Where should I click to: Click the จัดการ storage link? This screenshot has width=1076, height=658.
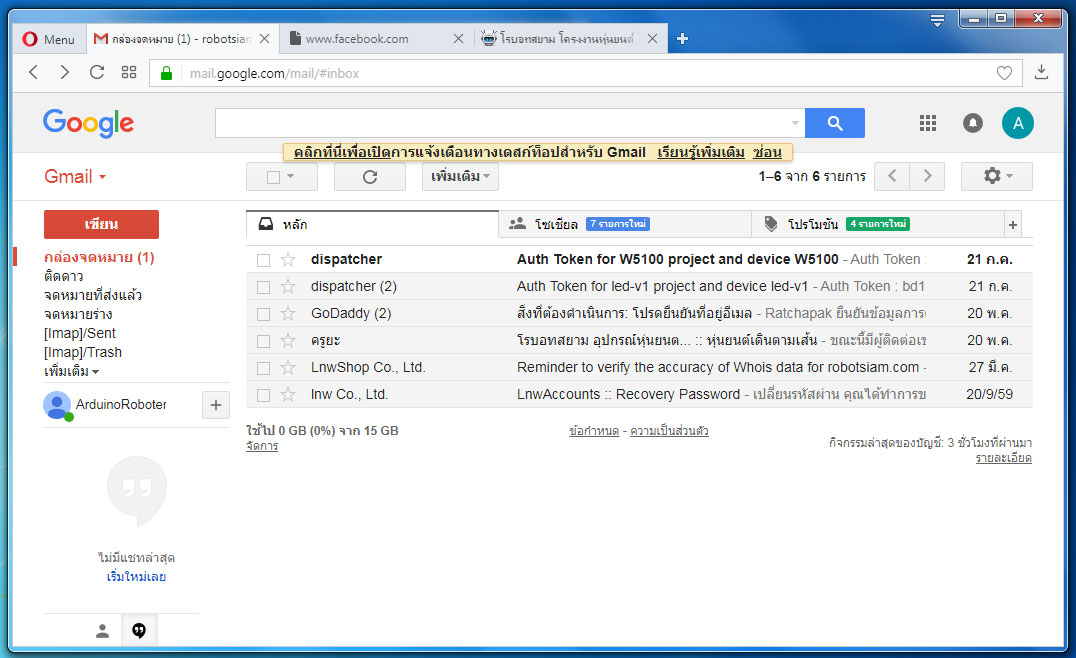coord(262,446)
